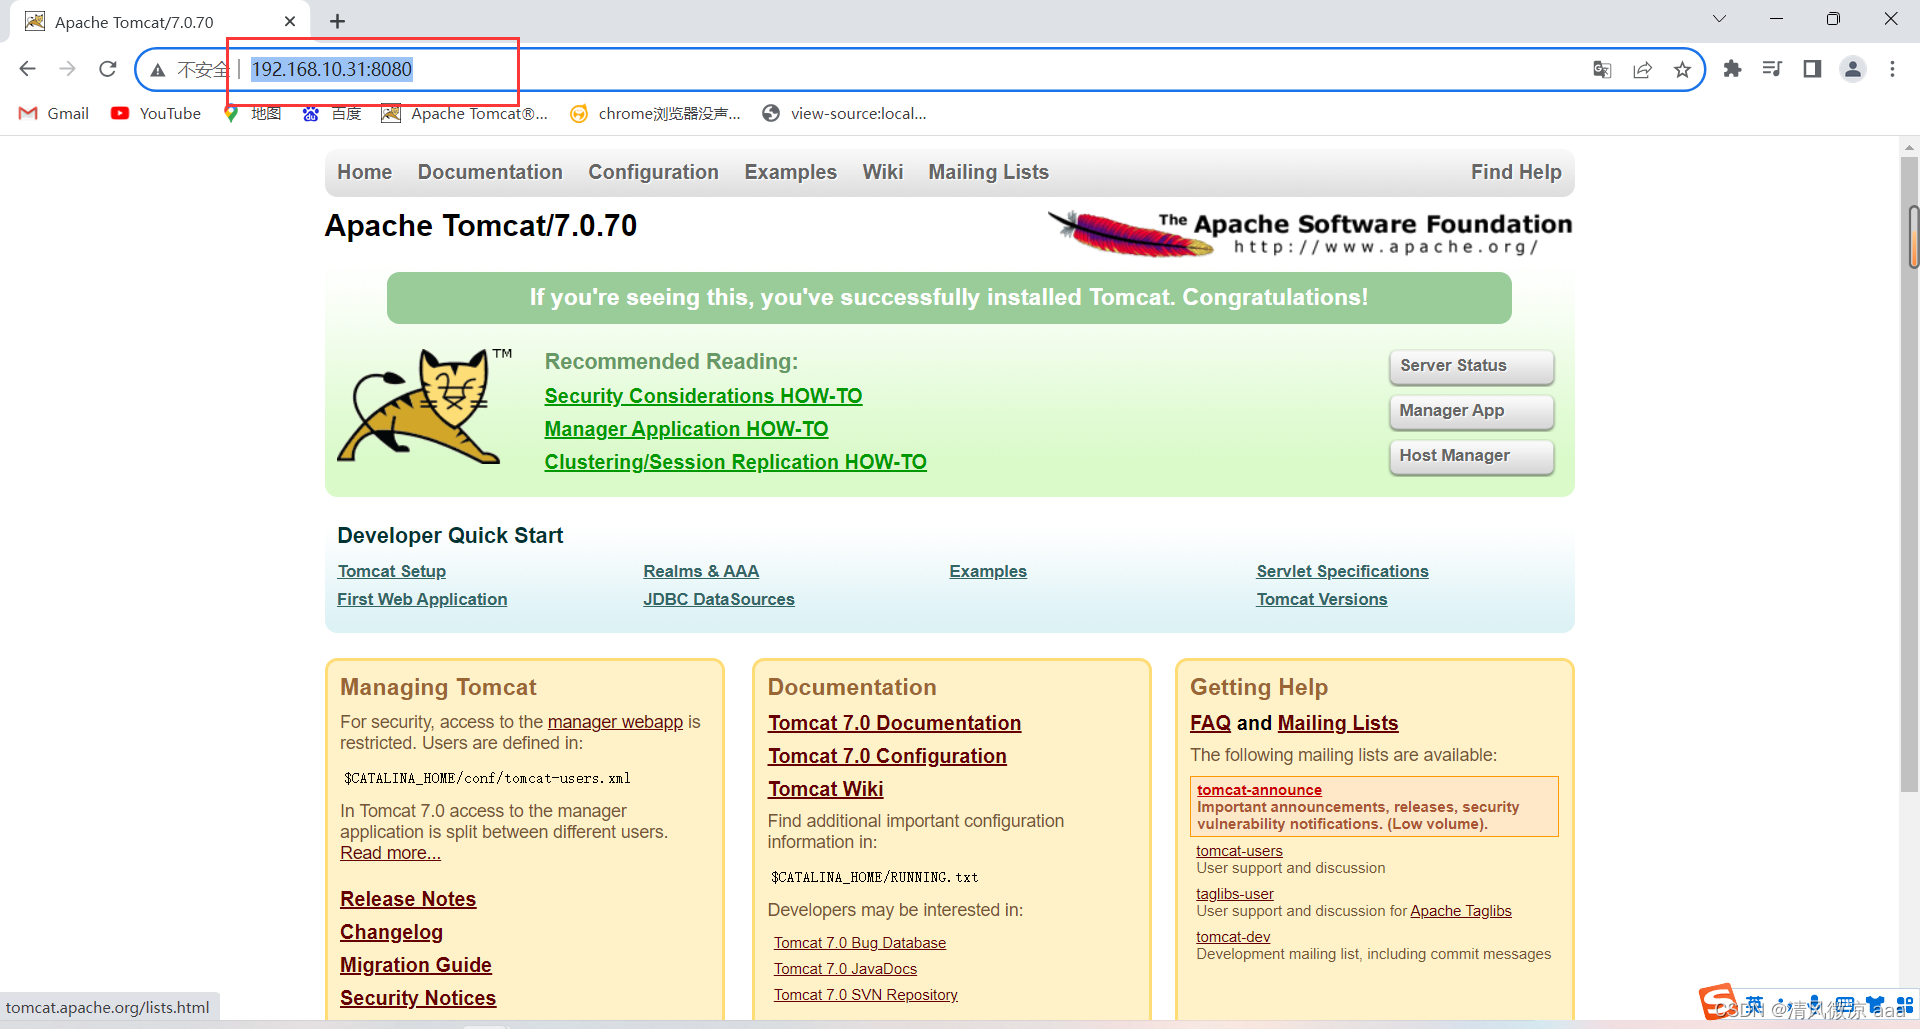
Task: Open the Realms & AAA link
Action: [701, 571]
